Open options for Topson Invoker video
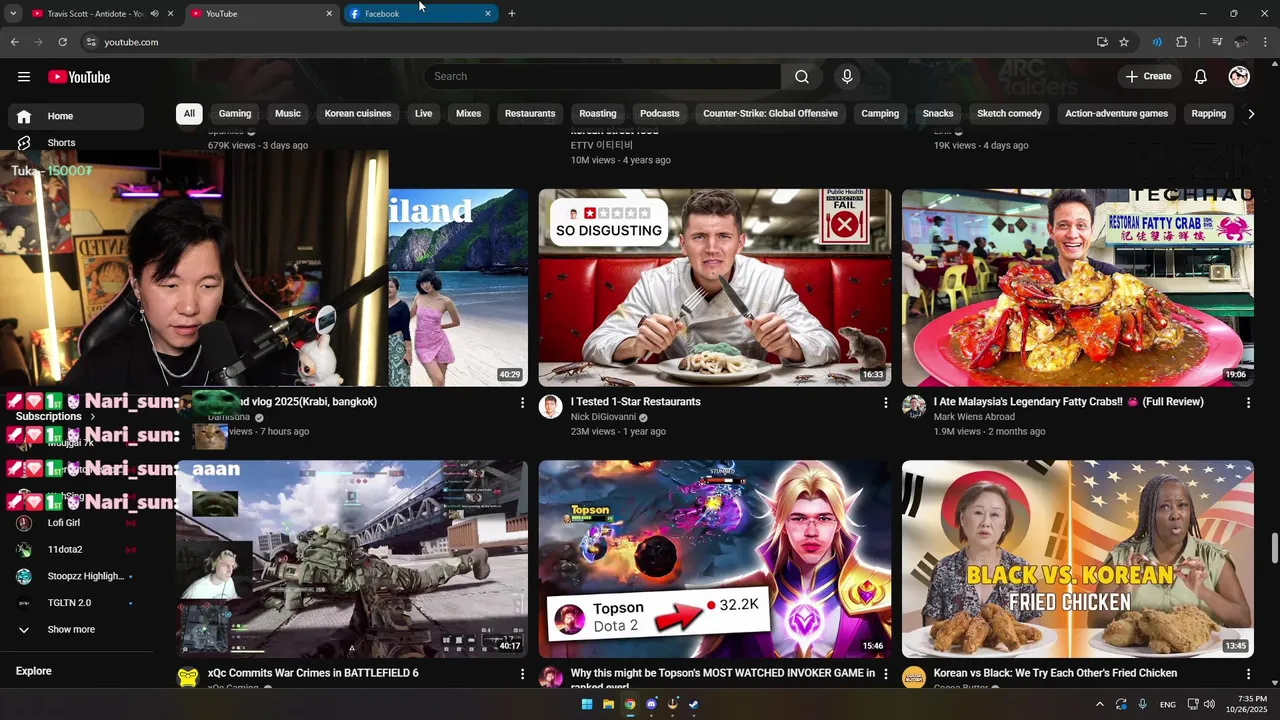The image size is (1280, 720). pos(885,674)
